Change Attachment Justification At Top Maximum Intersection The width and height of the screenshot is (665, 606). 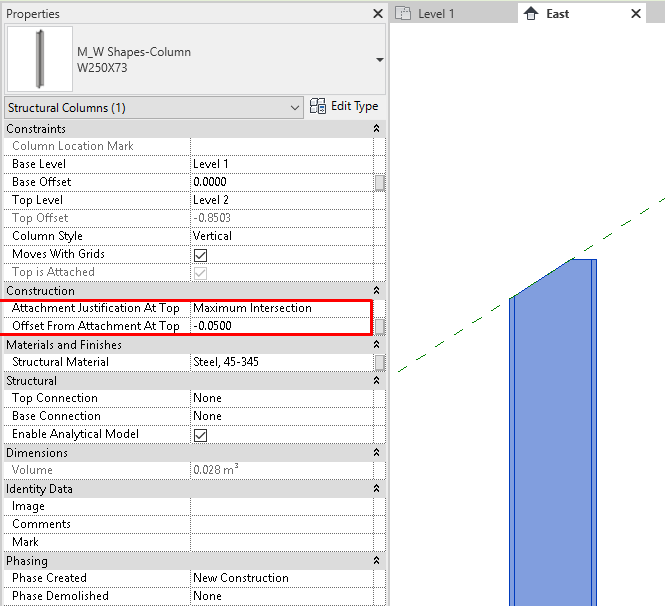pyautogui.click(x=282, y=308)
